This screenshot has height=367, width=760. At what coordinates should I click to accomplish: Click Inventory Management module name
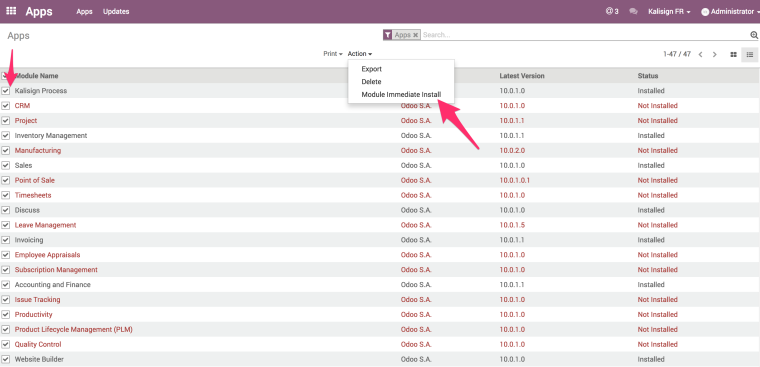point(51,136)
